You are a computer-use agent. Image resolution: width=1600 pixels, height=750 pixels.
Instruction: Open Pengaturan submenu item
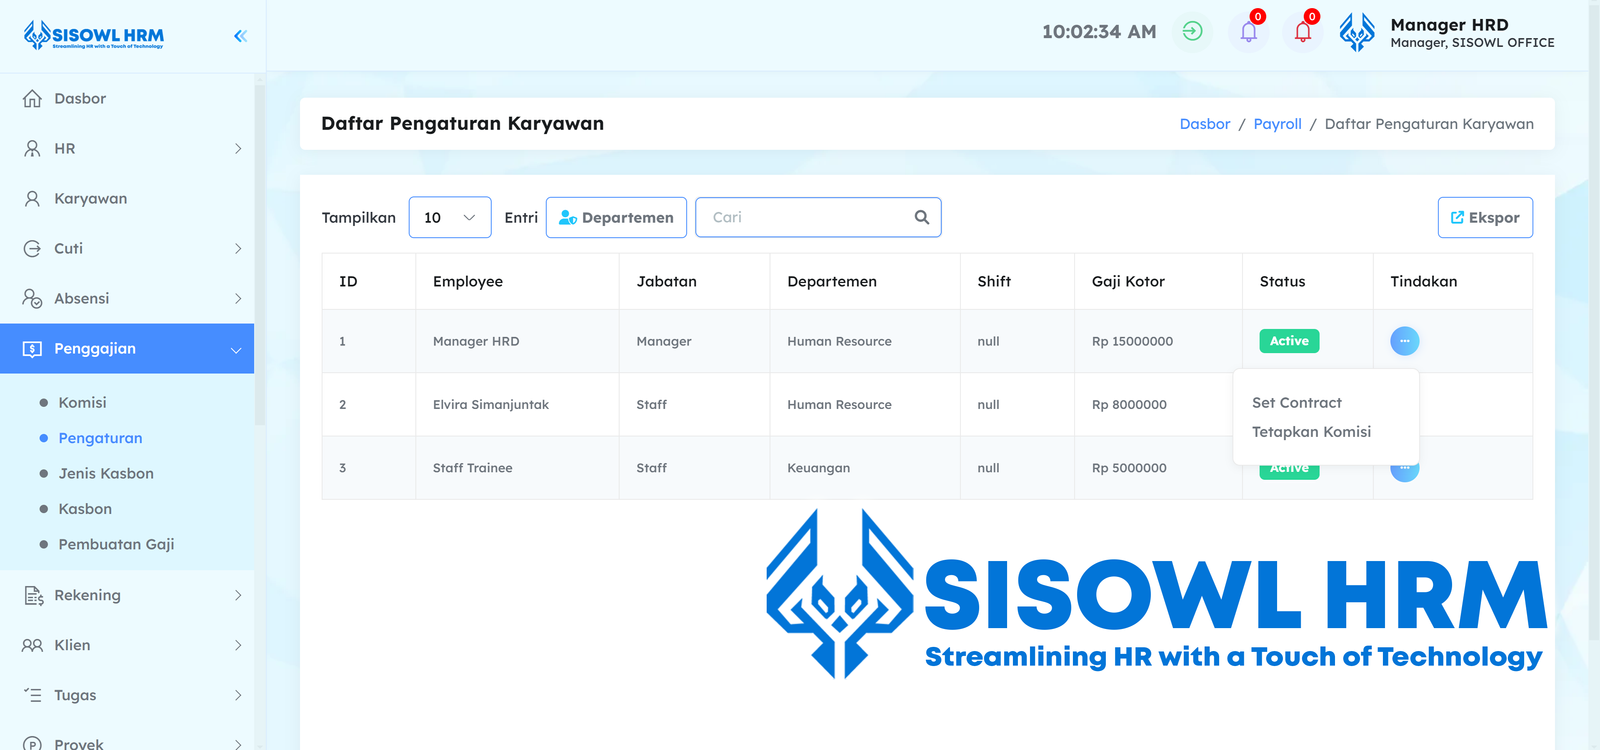tap(100, 438)
